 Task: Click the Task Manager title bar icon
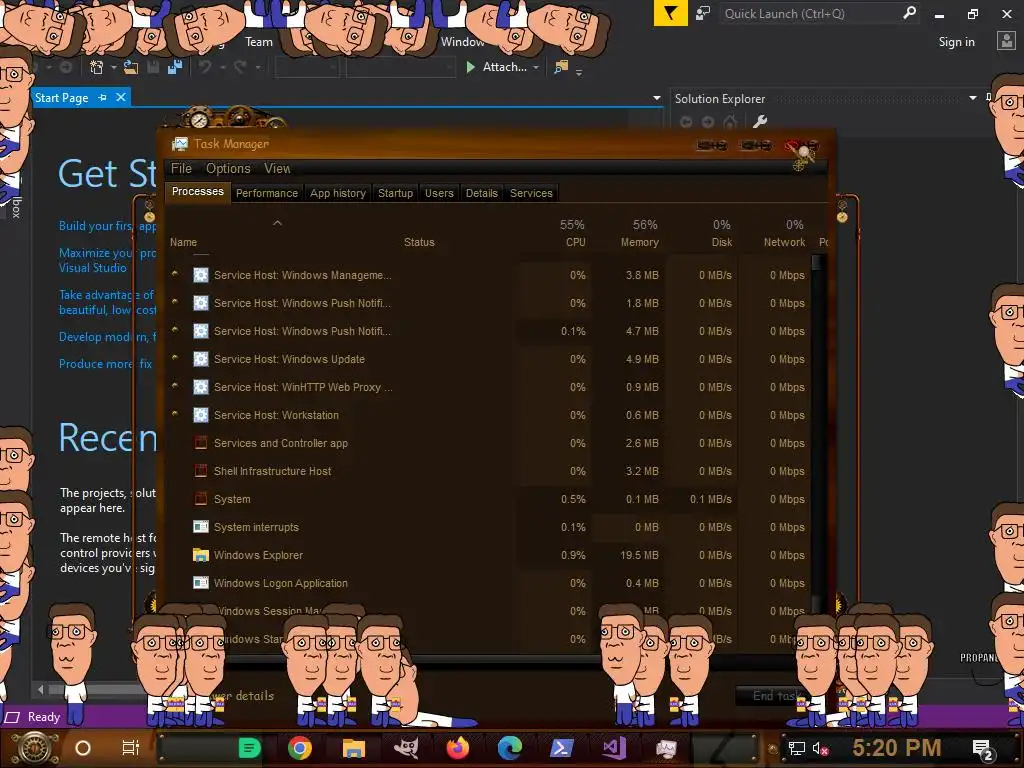point(180,144)
